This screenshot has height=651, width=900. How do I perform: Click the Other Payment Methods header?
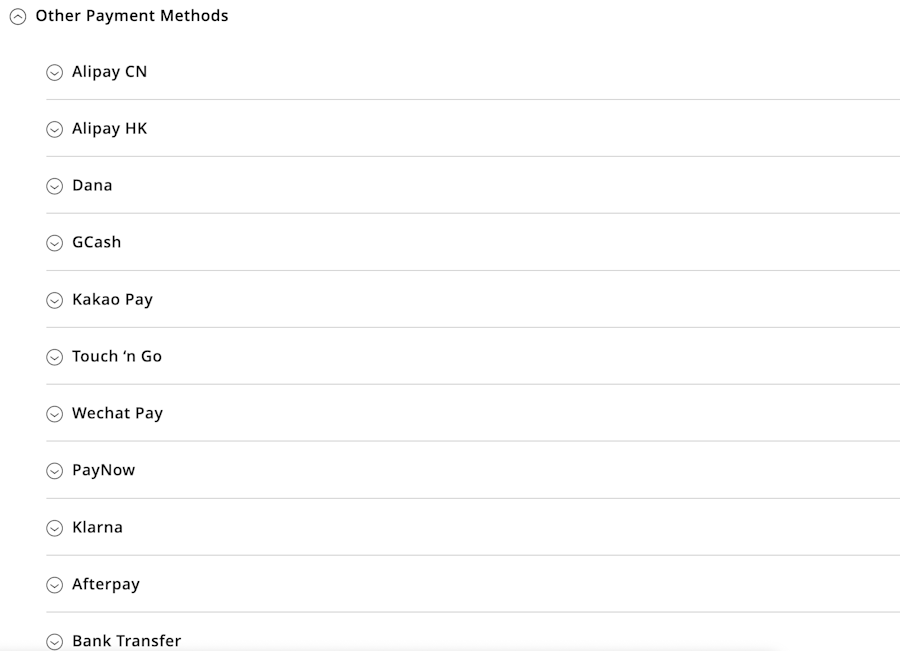pos(131,16)
